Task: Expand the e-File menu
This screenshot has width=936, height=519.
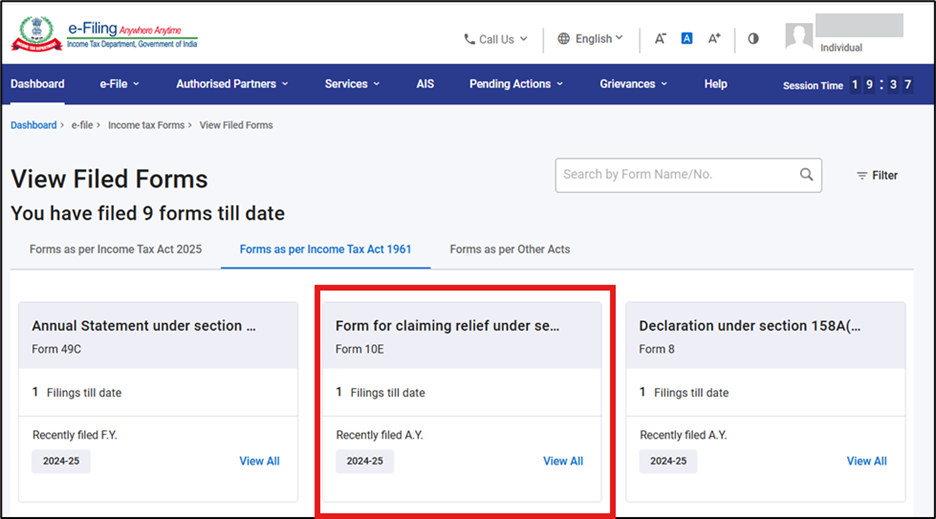Action: (119, 84)
